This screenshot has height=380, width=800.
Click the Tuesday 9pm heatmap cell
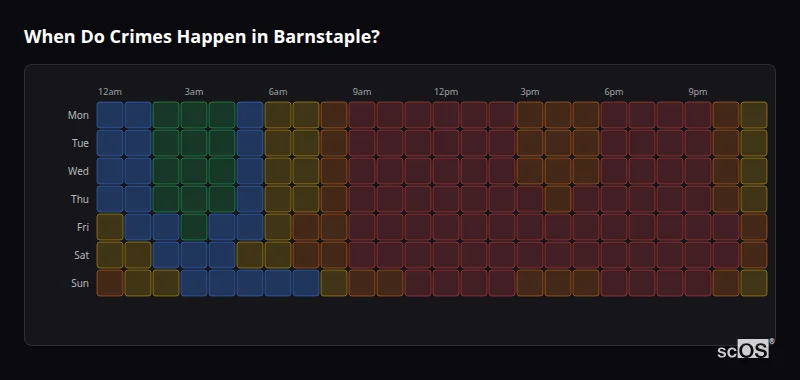698,143
